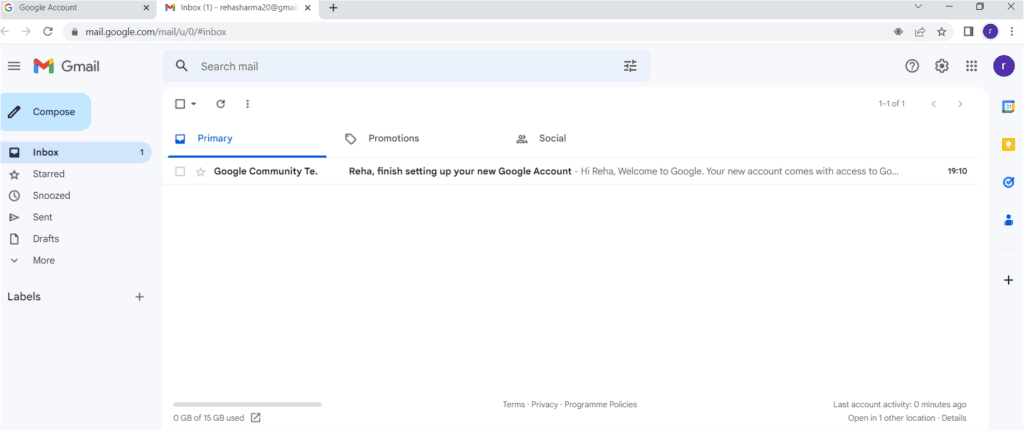Viewport: 1024px width, 431px height.
Task: Open the Privacy link
Action: (545, 405)
